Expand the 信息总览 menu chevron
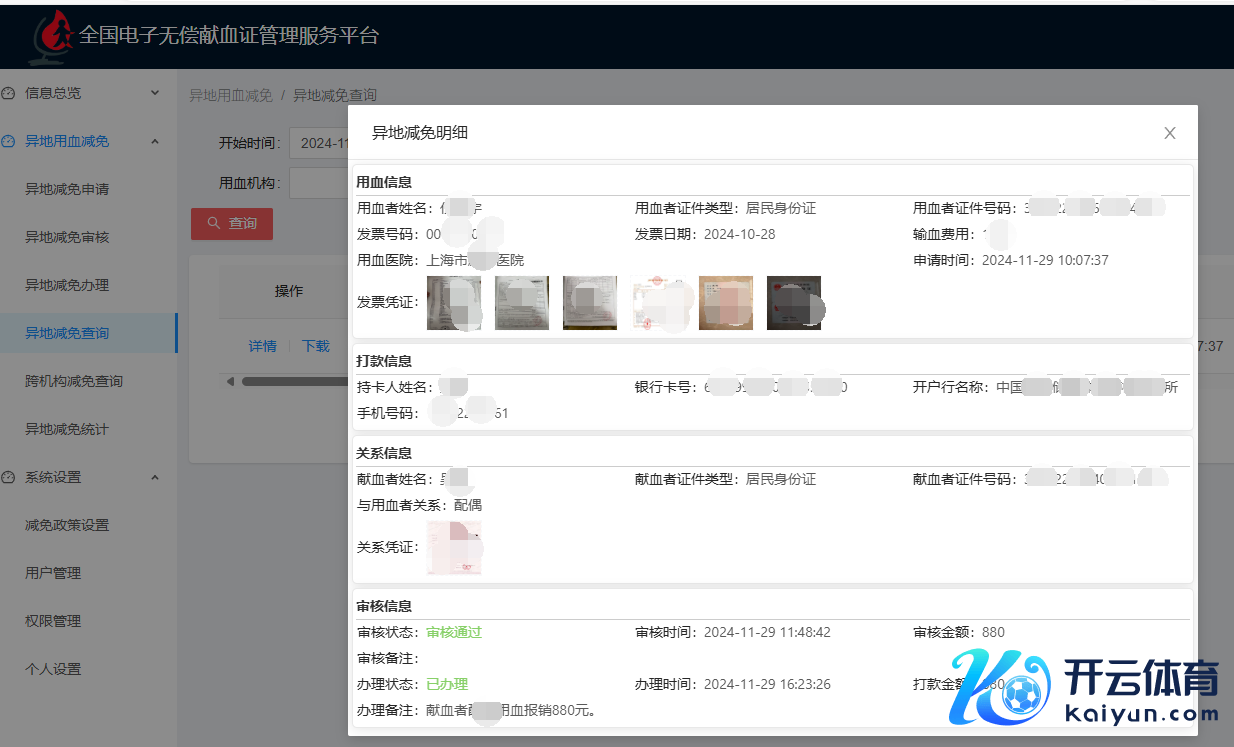The height and width of the screenshot is (747, 1234). pyautogui.click(x=155, y=93)
